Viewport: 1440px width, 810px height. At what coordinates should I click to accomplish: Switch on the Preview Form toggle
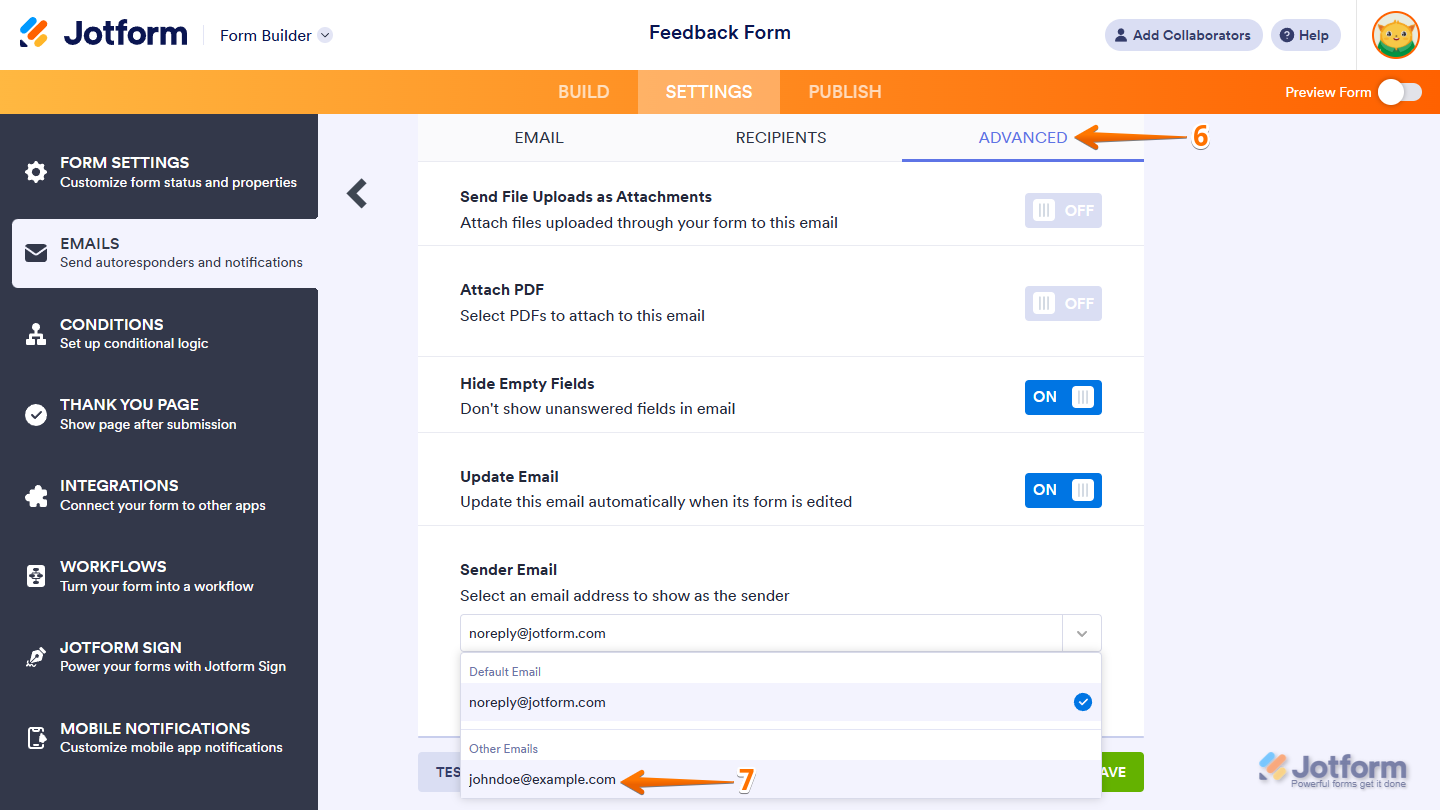[1399, 92]
